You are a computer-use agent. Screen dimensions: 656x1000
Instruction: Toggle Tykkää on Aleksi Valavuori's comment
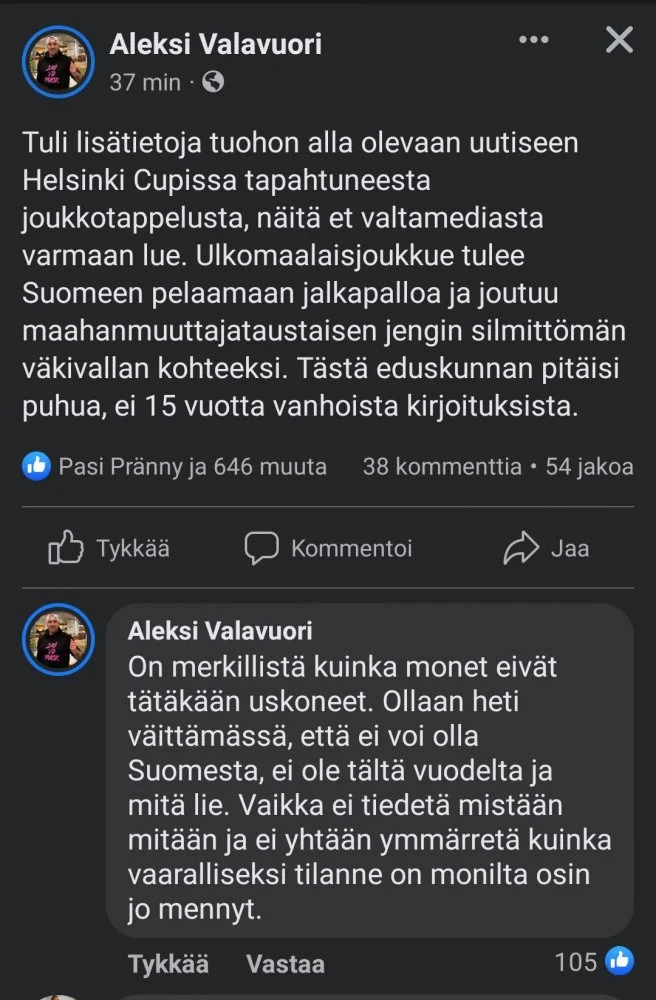click(x=168, y=963)
